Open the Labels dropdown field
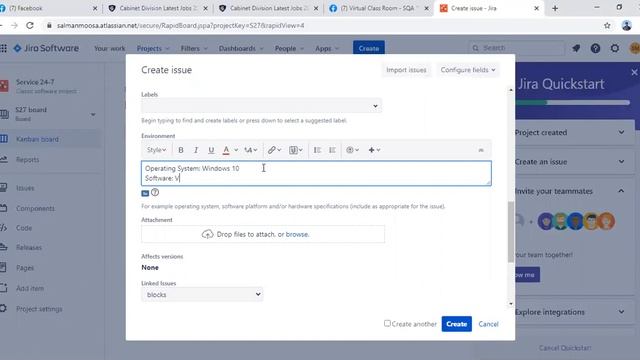 [x=261, y=106]
